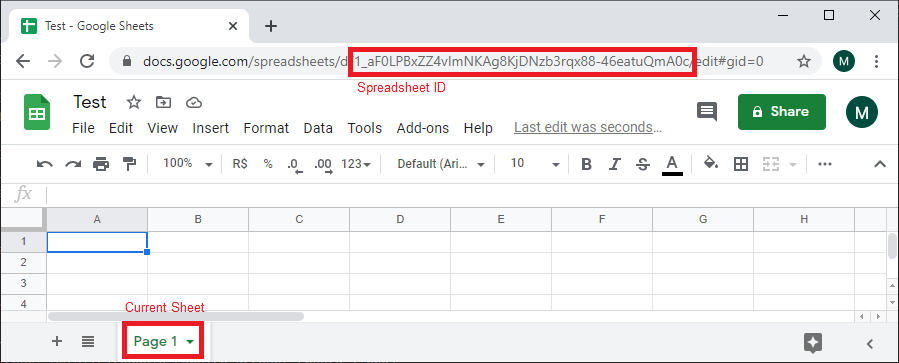
Task: Open the Data menu
Action: 318,128
